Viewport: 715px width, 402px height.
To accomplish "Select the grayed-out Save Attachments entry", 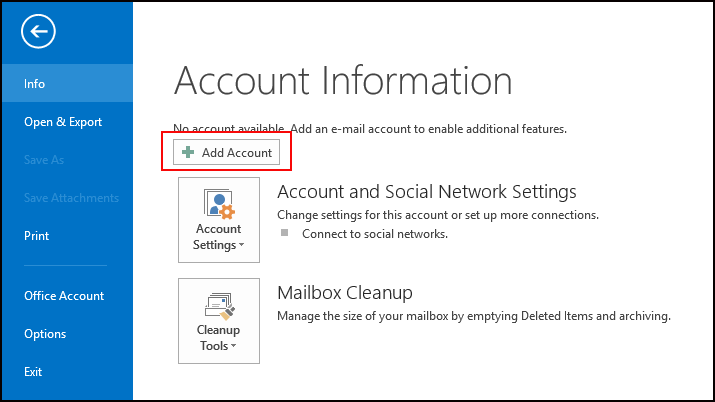I will (71, 198).
